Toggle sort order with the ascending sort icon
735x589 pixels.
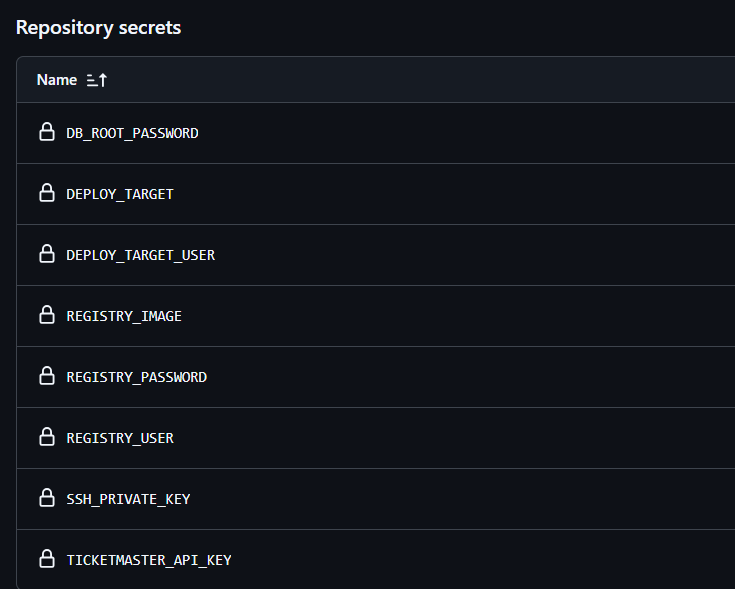[97, 80]
